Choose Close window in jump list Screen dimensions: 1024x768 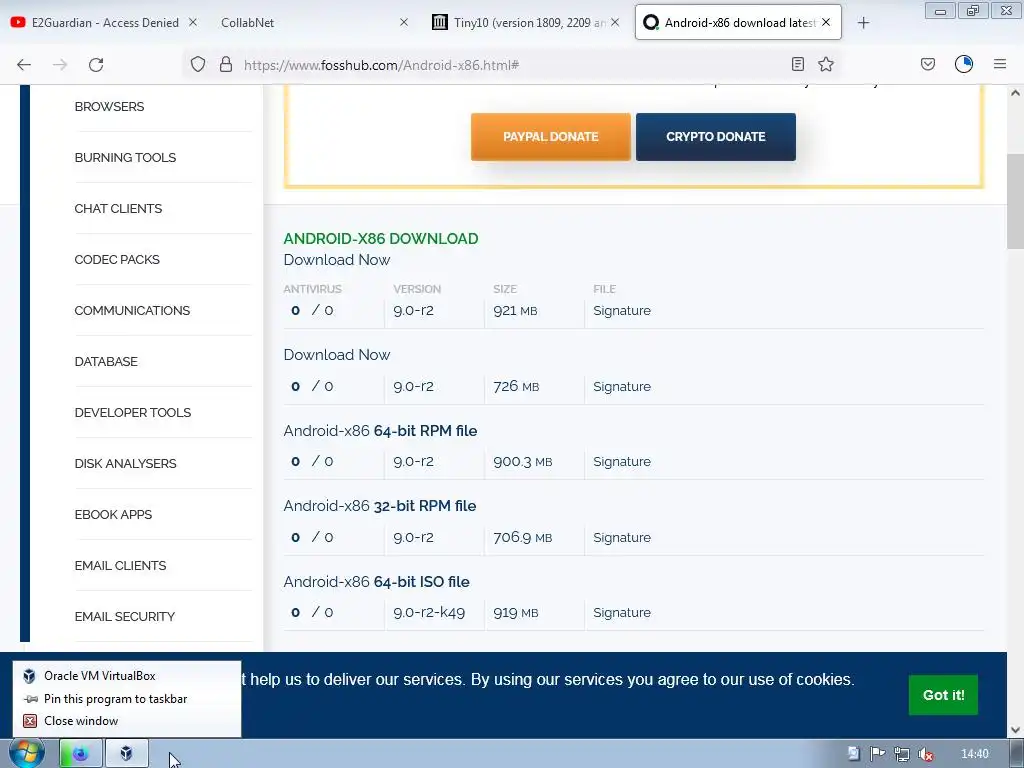tap(127, 721)
